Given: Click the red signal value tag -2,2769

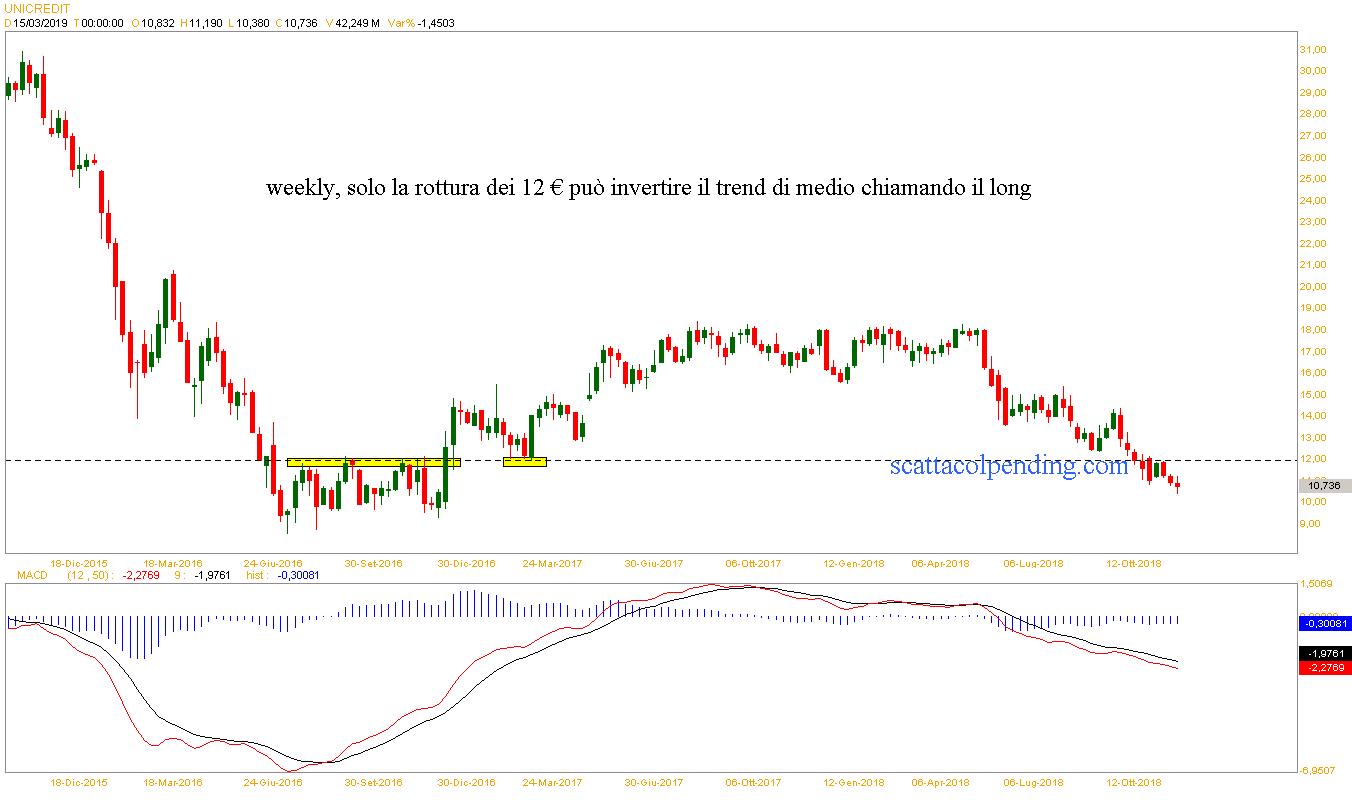Looking at the screenshot, I should click(x=1323, y=668).
